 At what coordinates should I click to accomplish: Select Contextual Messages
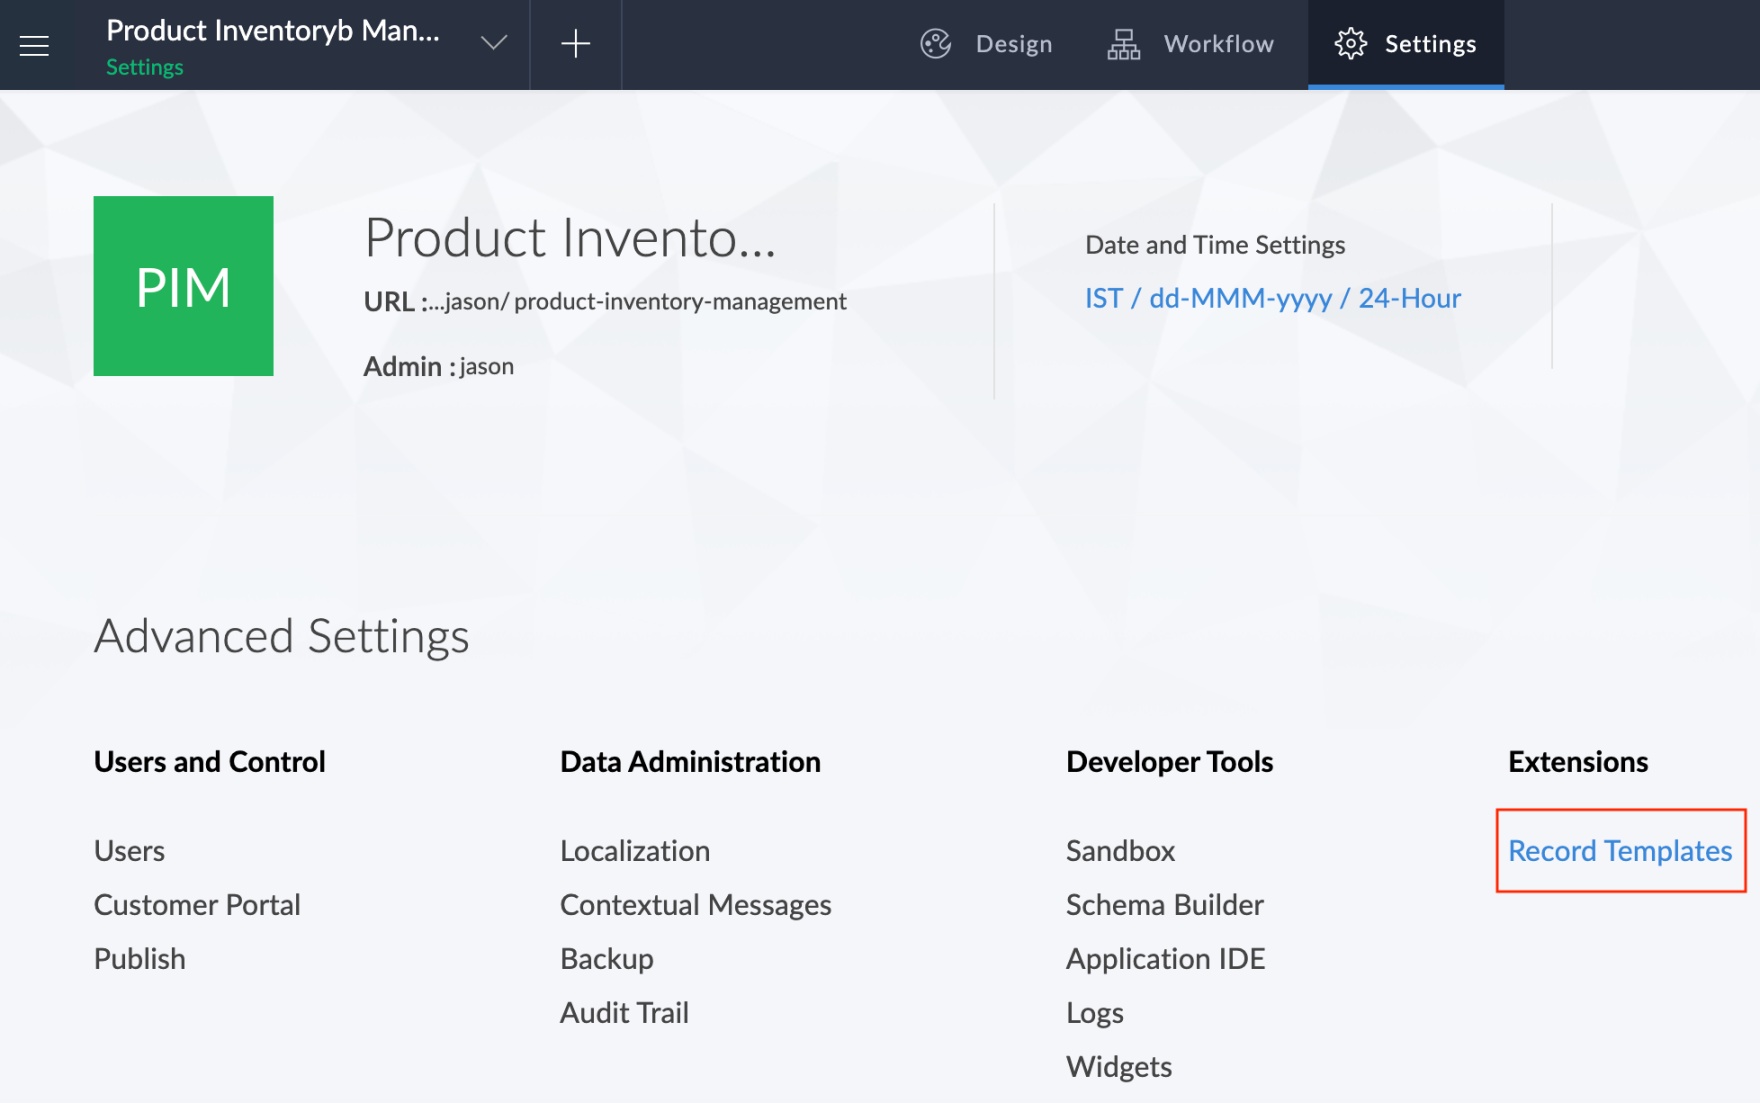point(695,904)
